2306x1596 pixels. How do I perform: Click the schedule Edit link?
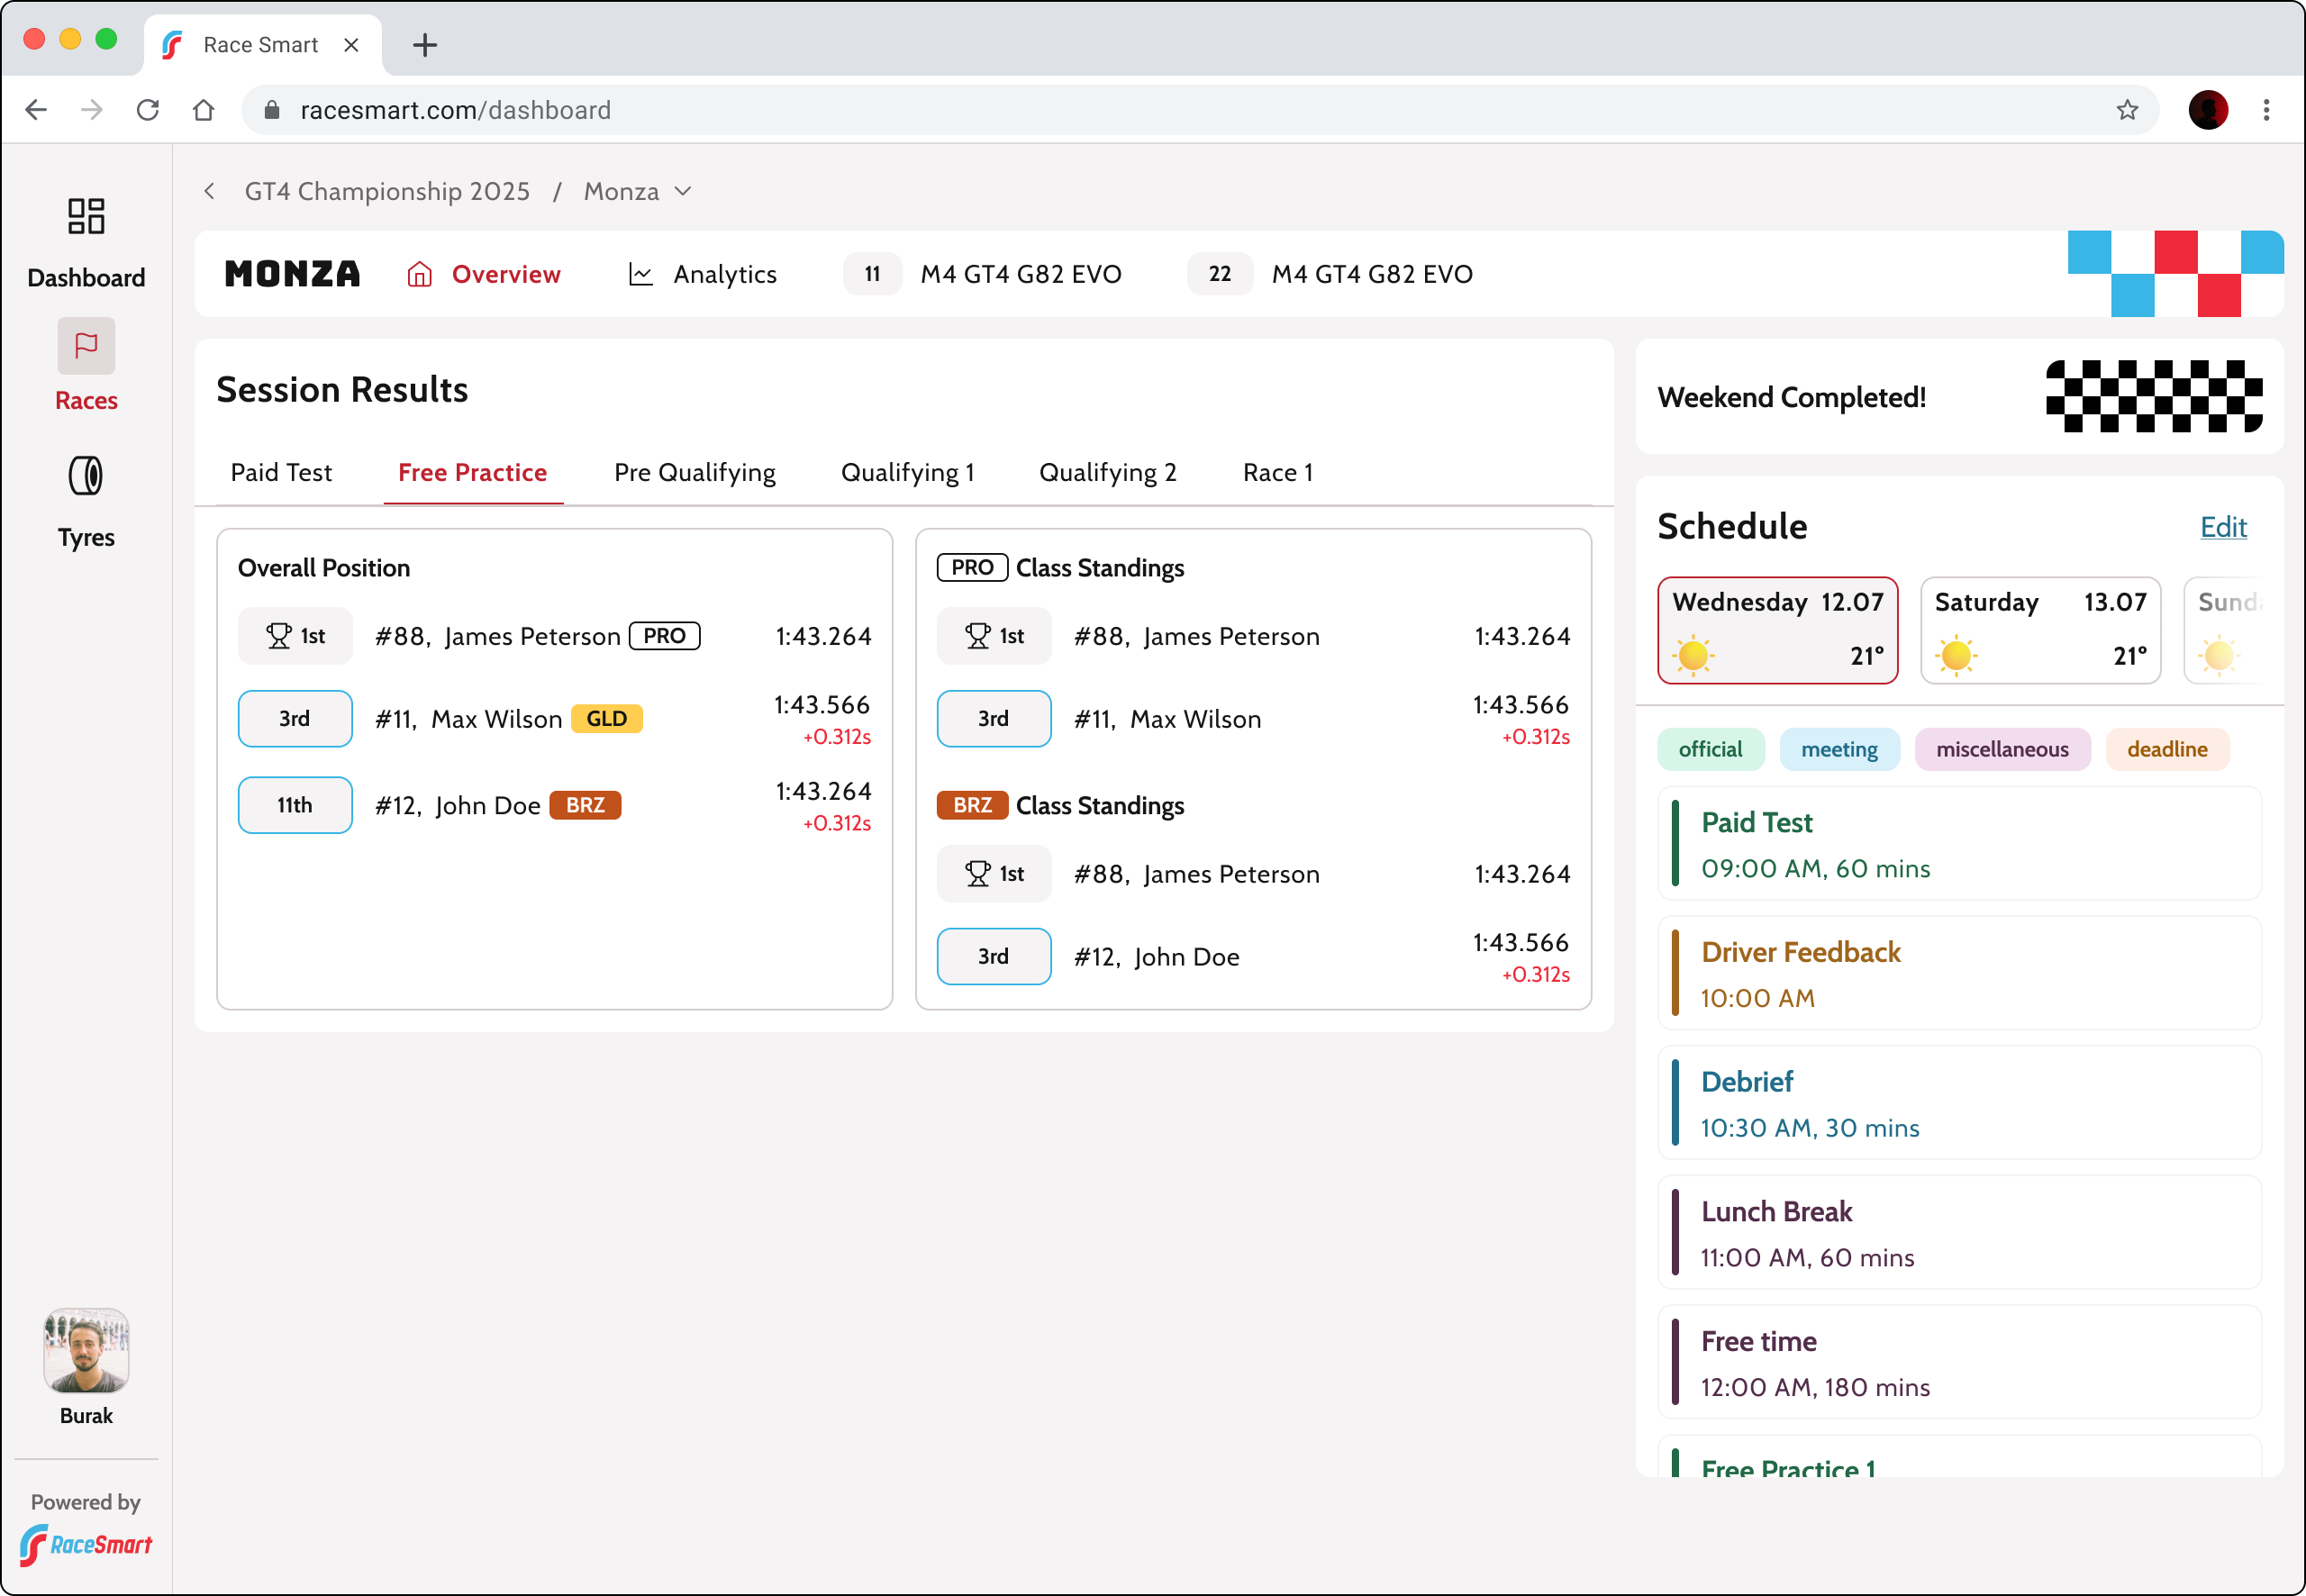2222,527
